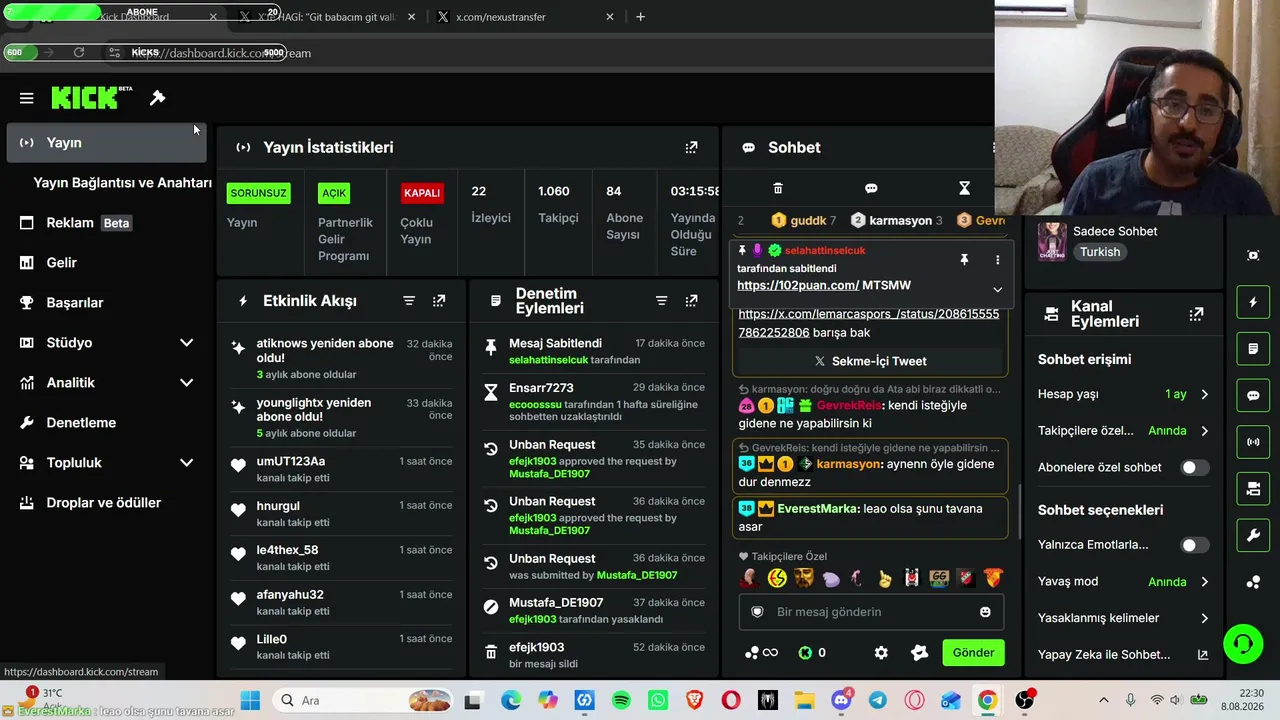
Task: Open Yavaş mod setting options
Action: coord(1123,582)
